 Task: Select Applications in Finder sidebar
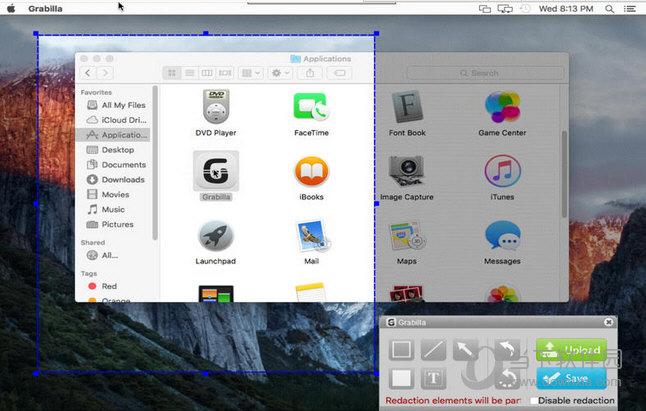[113, 135]
